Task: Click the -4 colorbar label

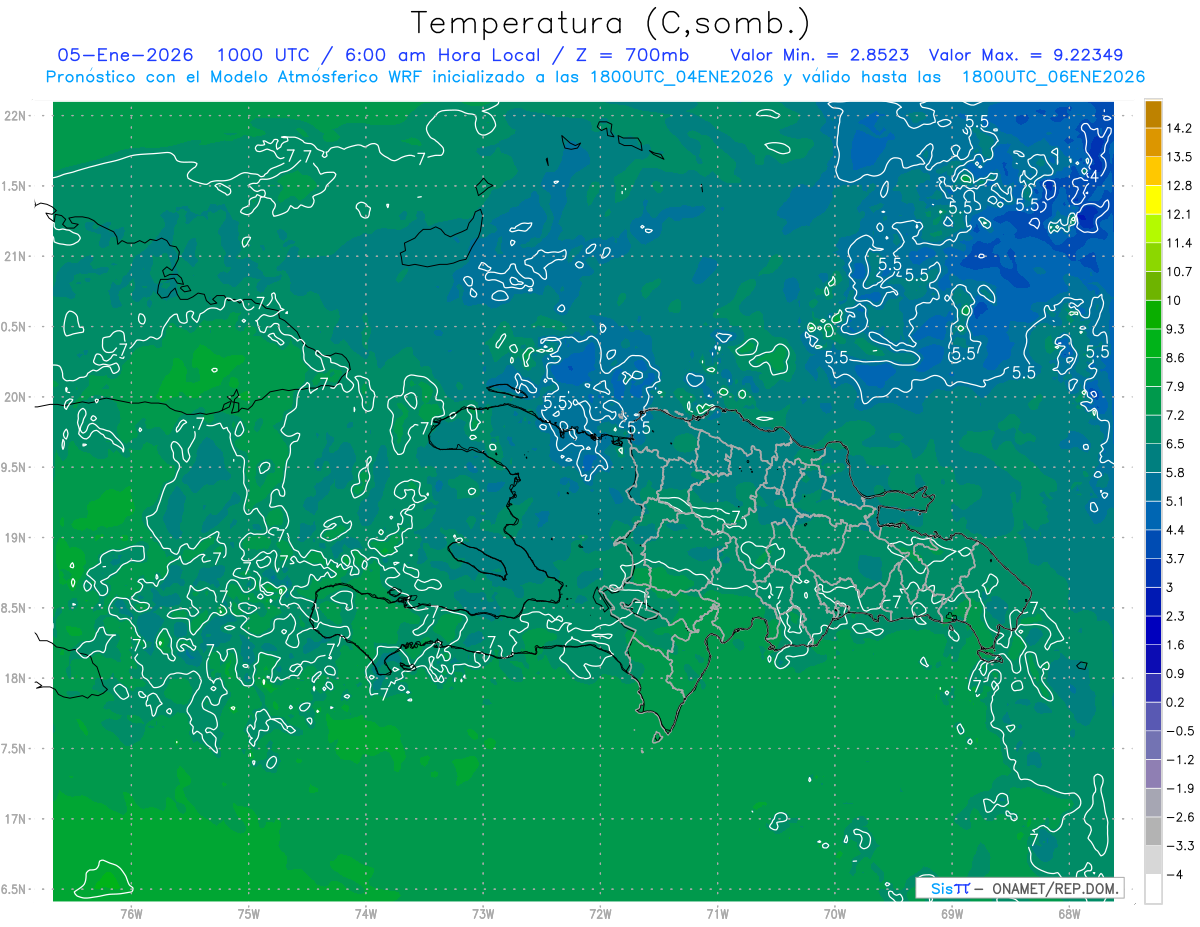Action: point(1175,875)
